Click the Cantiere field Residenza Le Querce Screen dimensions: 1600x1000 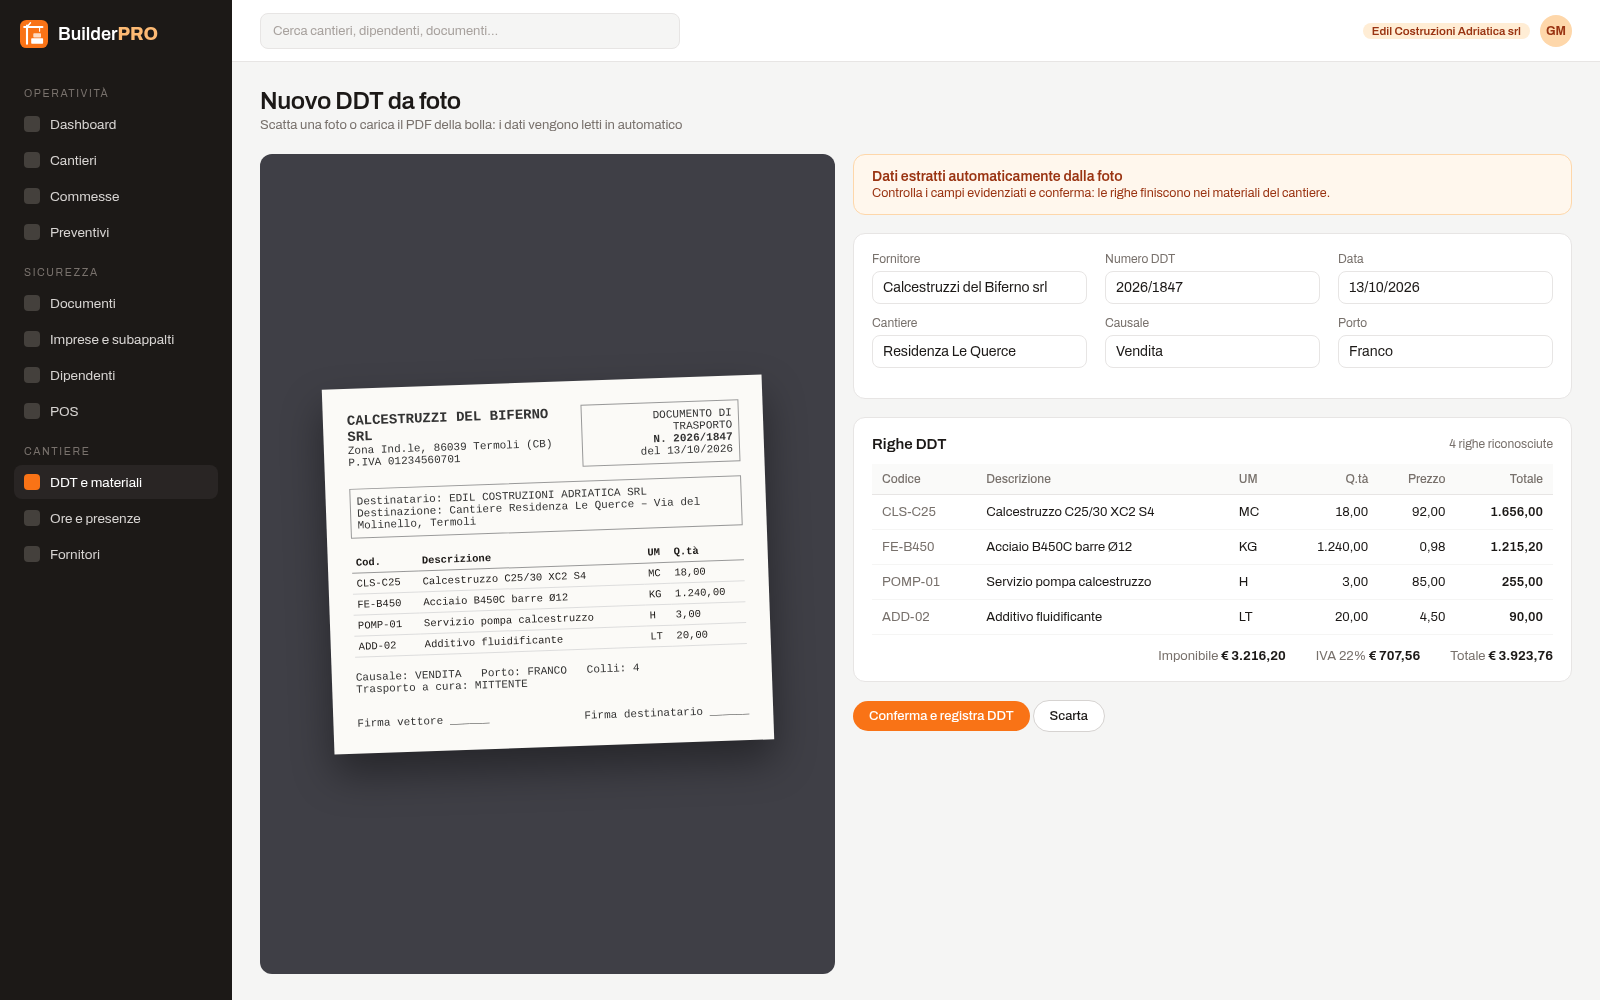click(x=979, y=351)
